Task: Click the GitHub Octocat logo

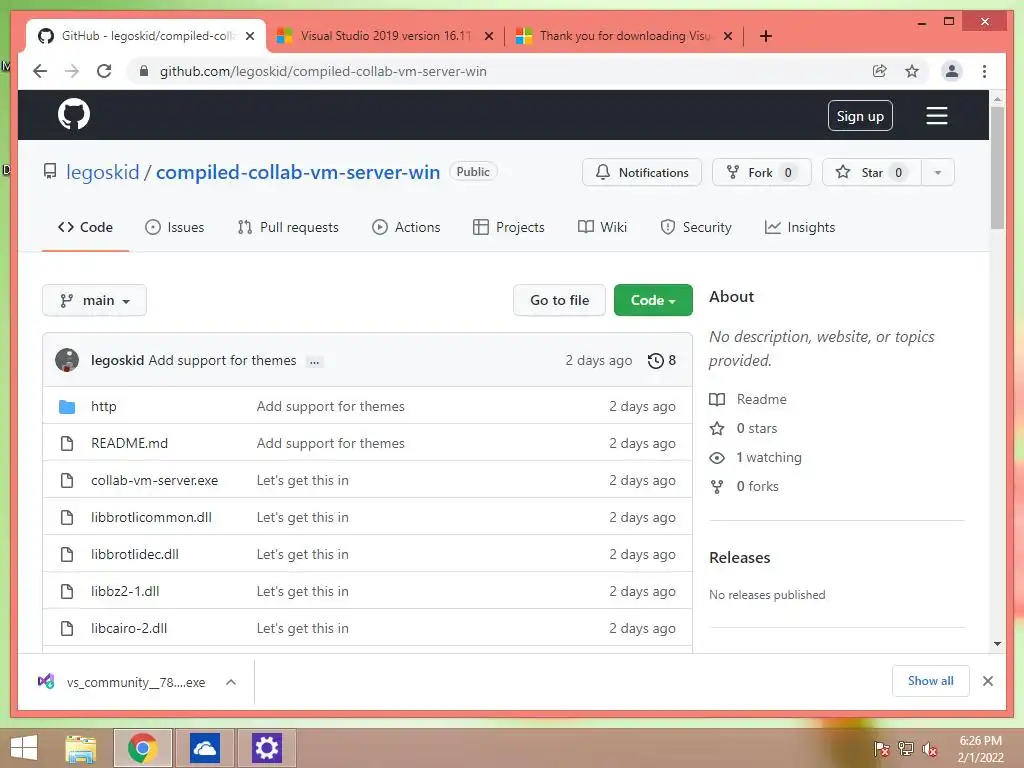Action: coord(74,114)
